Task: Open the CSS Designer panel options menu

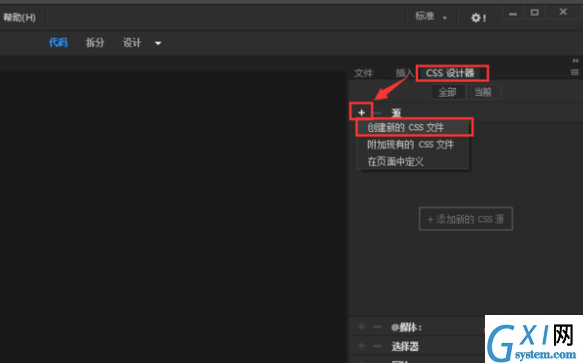Action: (575, 72)
